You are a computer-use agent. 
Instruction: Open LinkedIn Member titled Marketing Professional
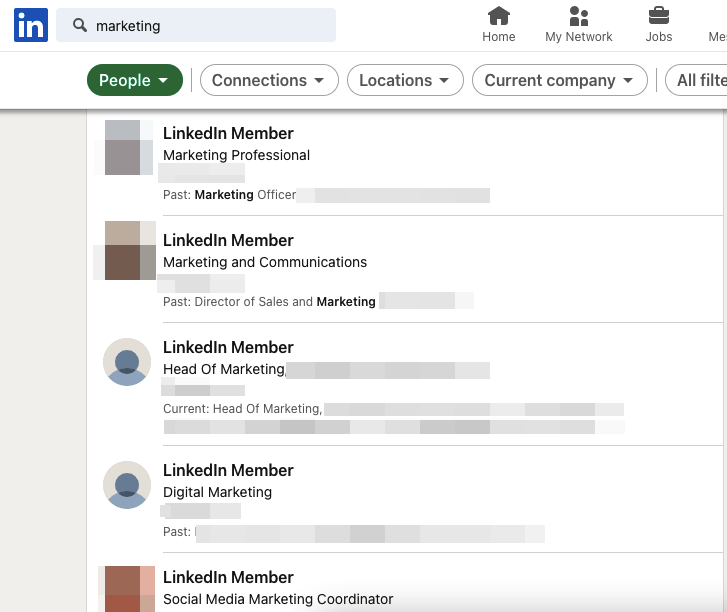tap(228, 134)
